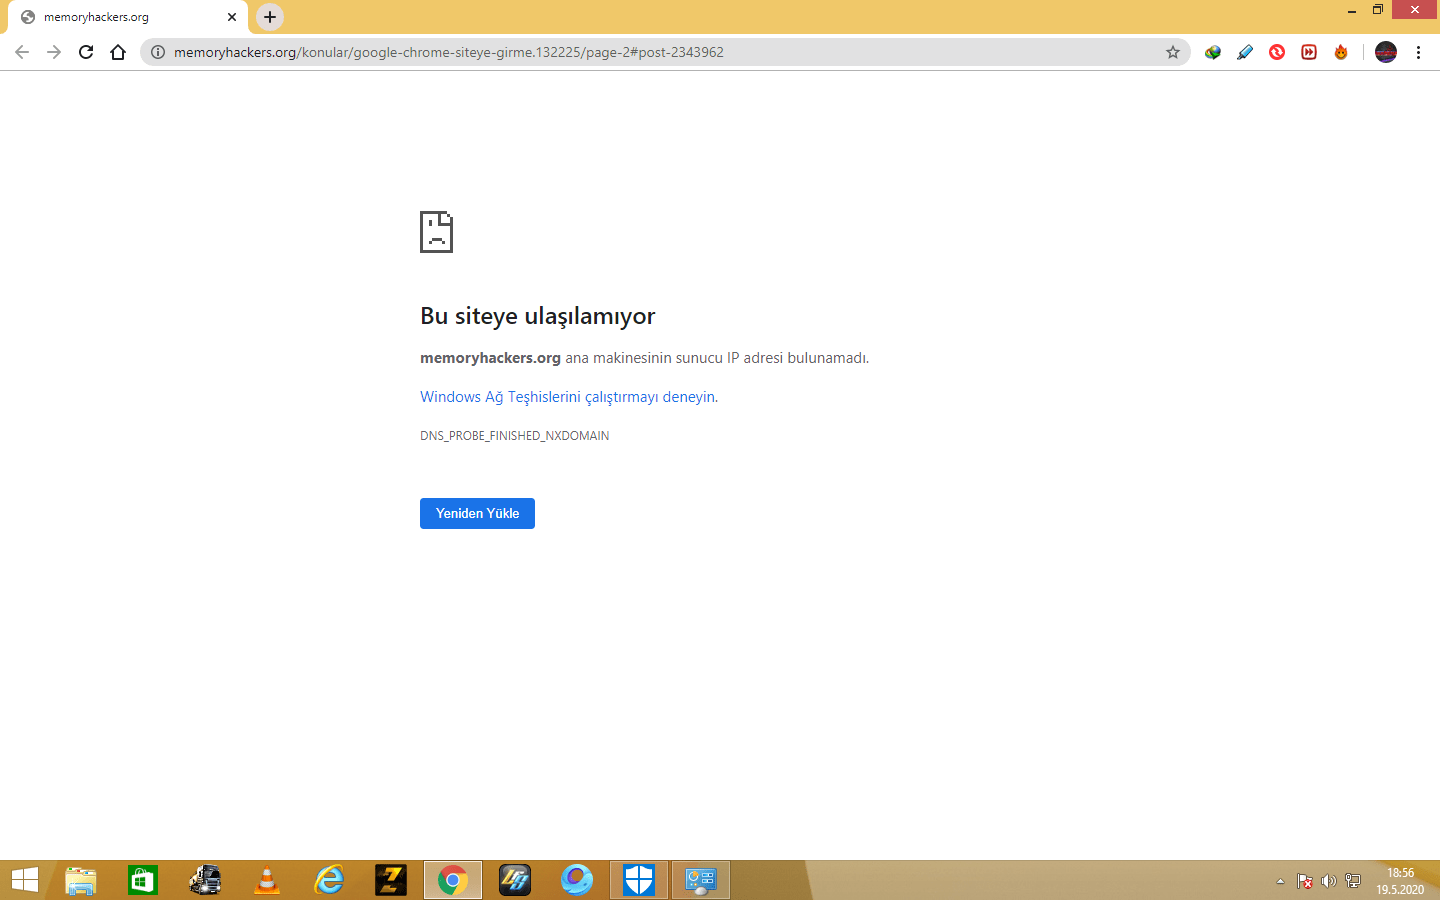The height and width of the screenshot is (900, 1440).
Task: Open Windows Defender shield on taskbar
Action: tap(639, 880)
